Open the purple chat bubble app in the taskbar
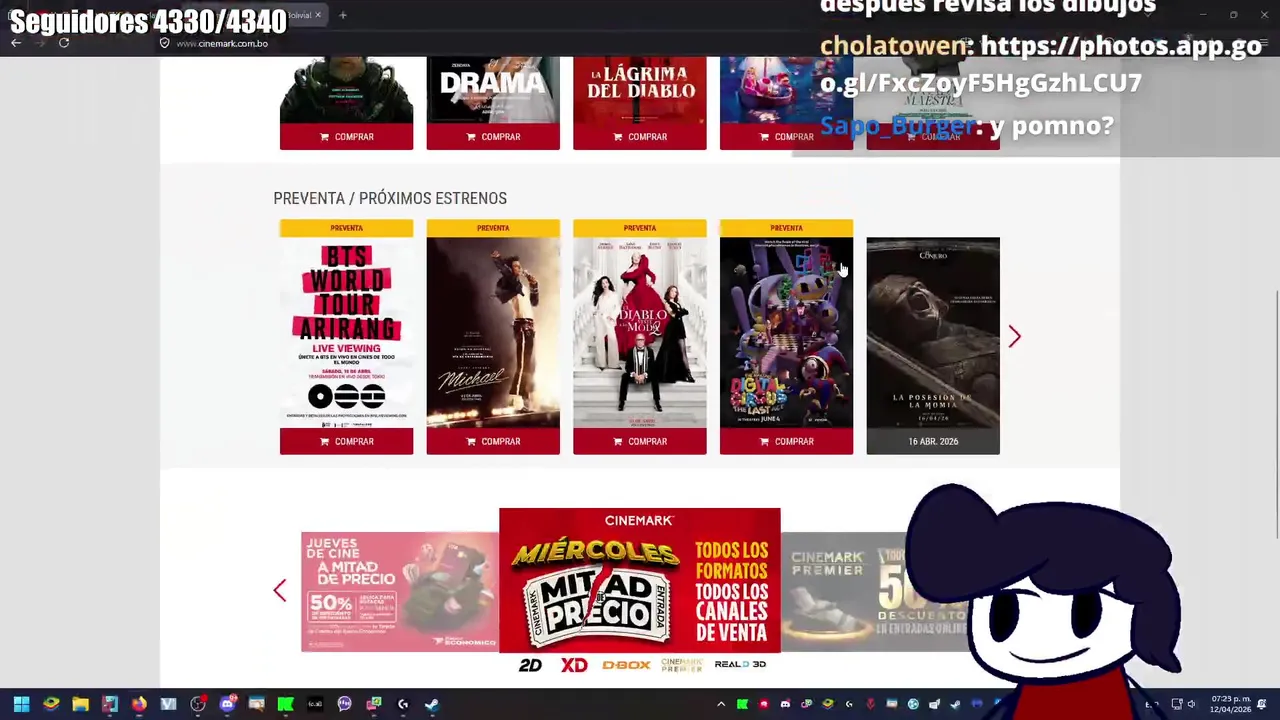Image resolution: width=1280 pixels, height=720 pixels. (x=344, y=704)
